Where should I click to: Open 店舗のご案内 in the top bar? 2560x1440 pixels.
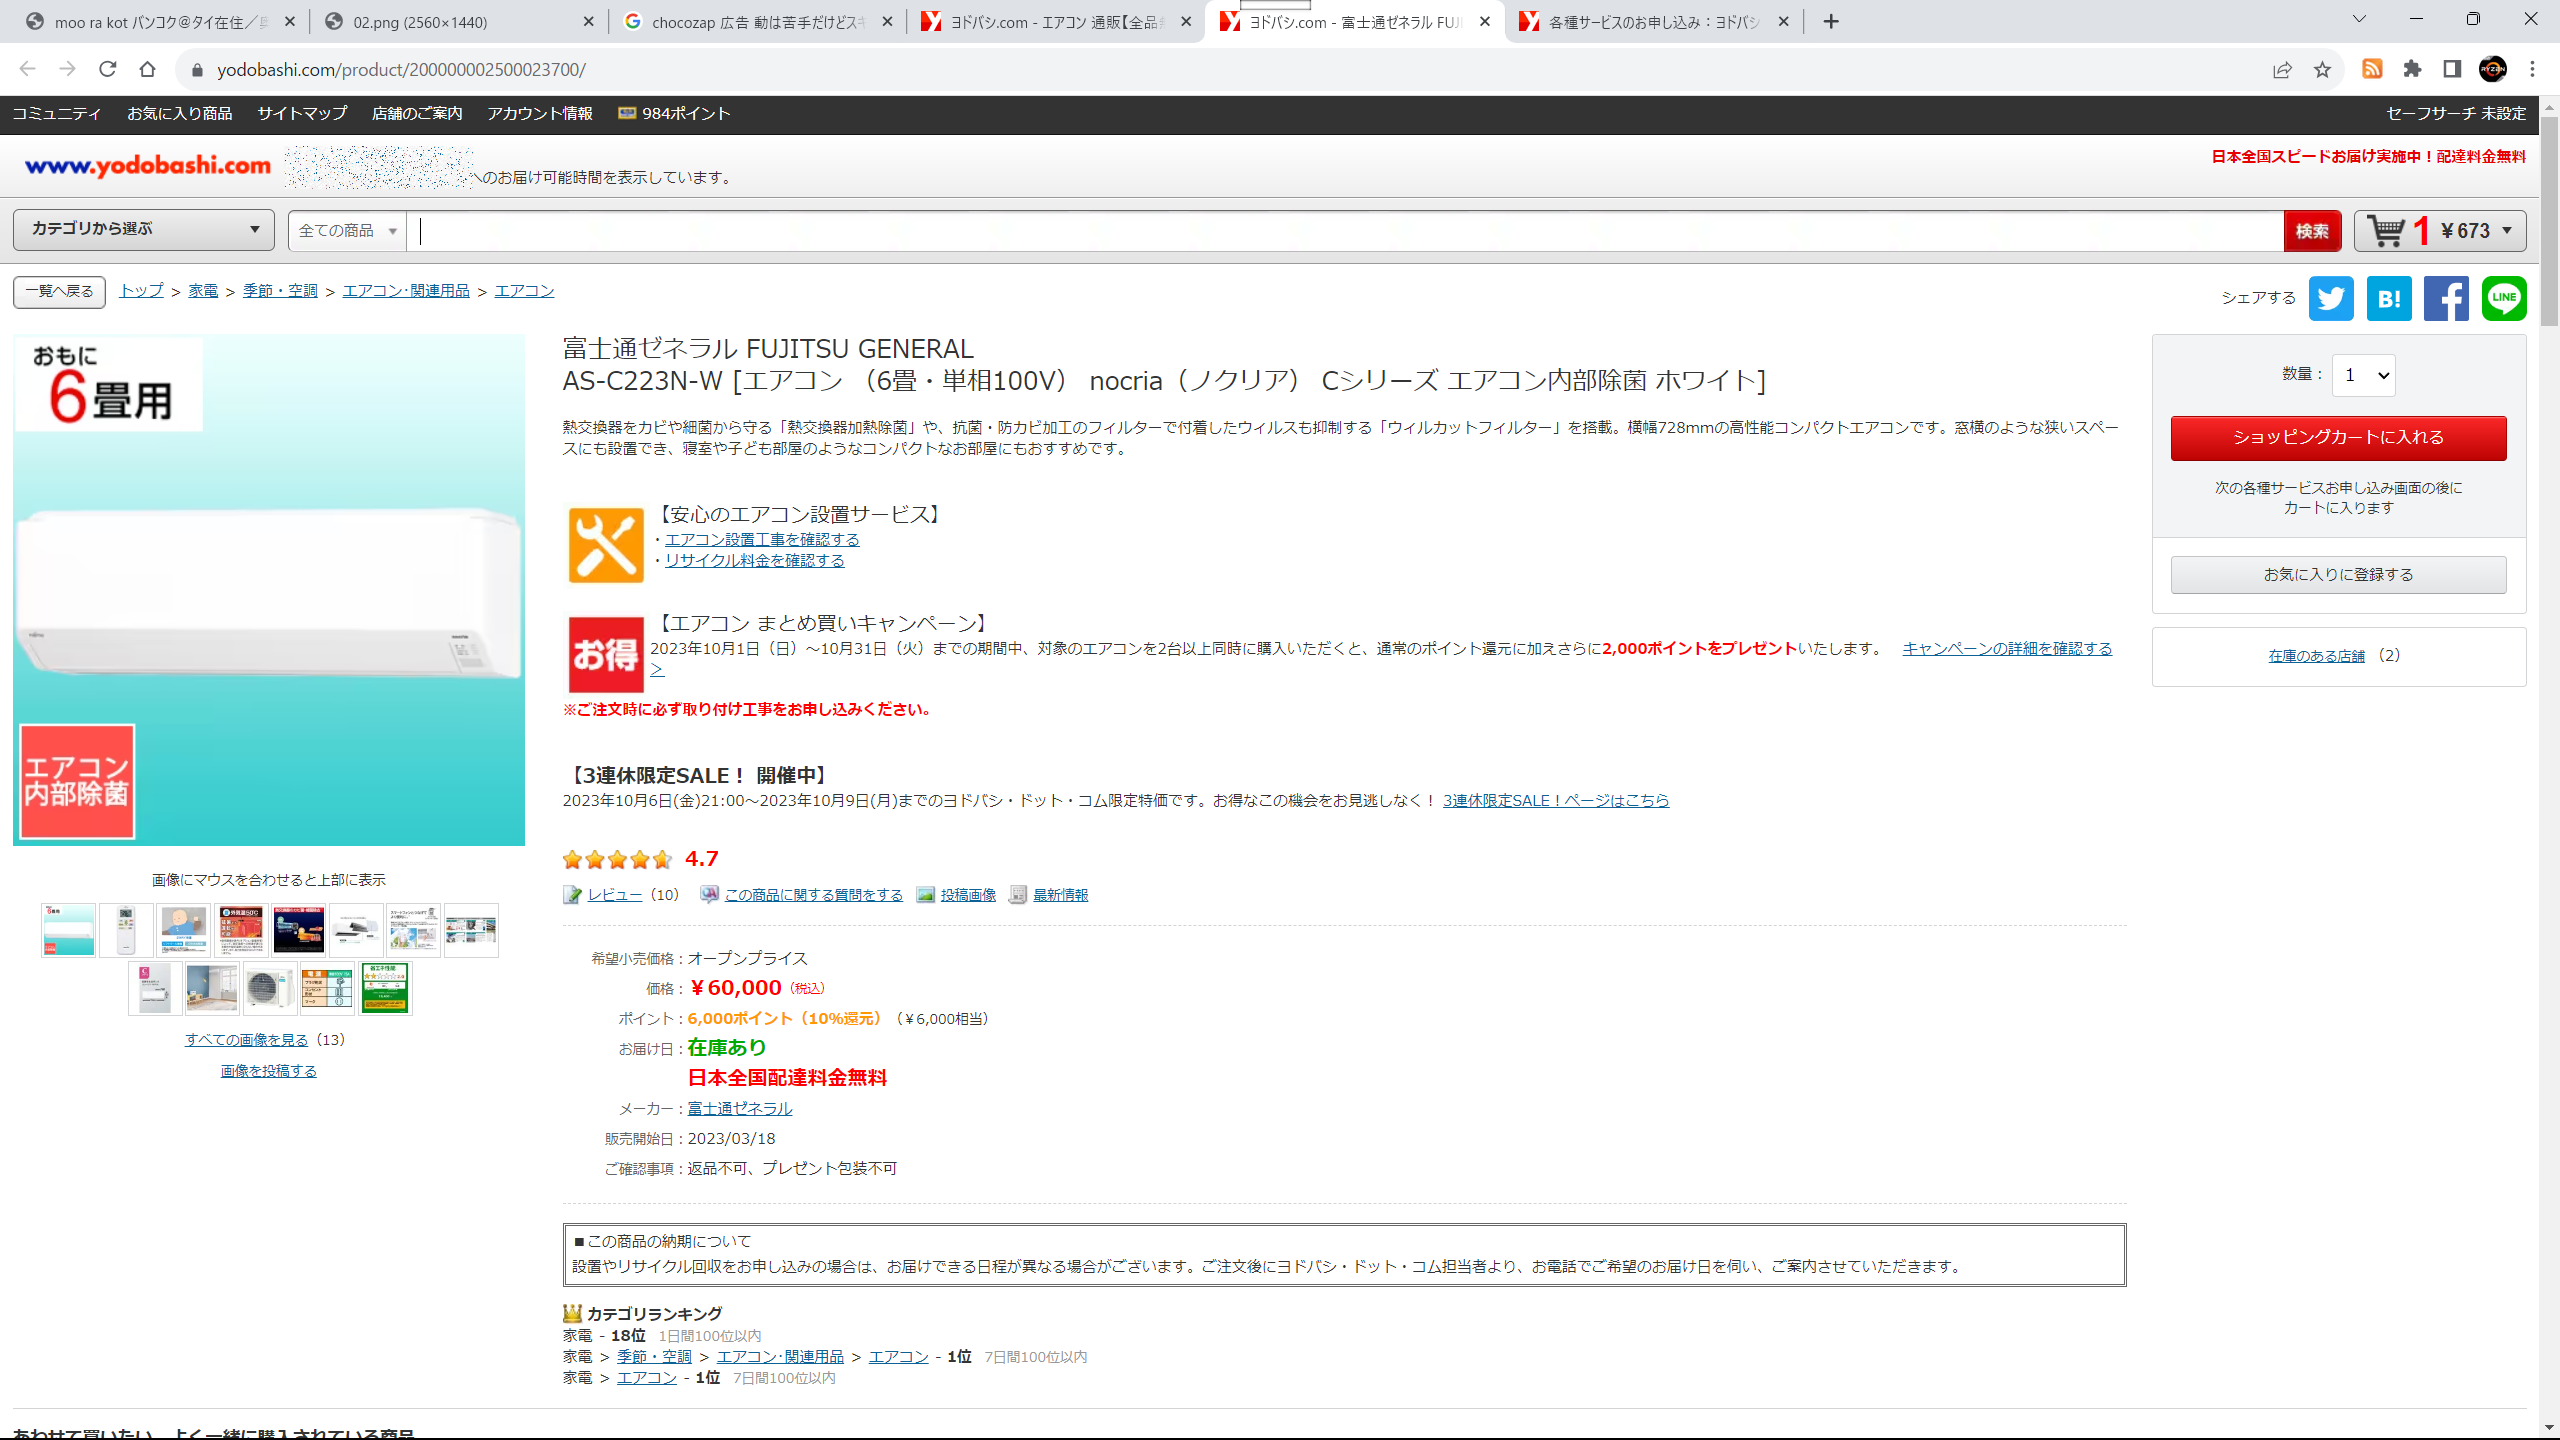pyautogui.click(x=417, y=114)
